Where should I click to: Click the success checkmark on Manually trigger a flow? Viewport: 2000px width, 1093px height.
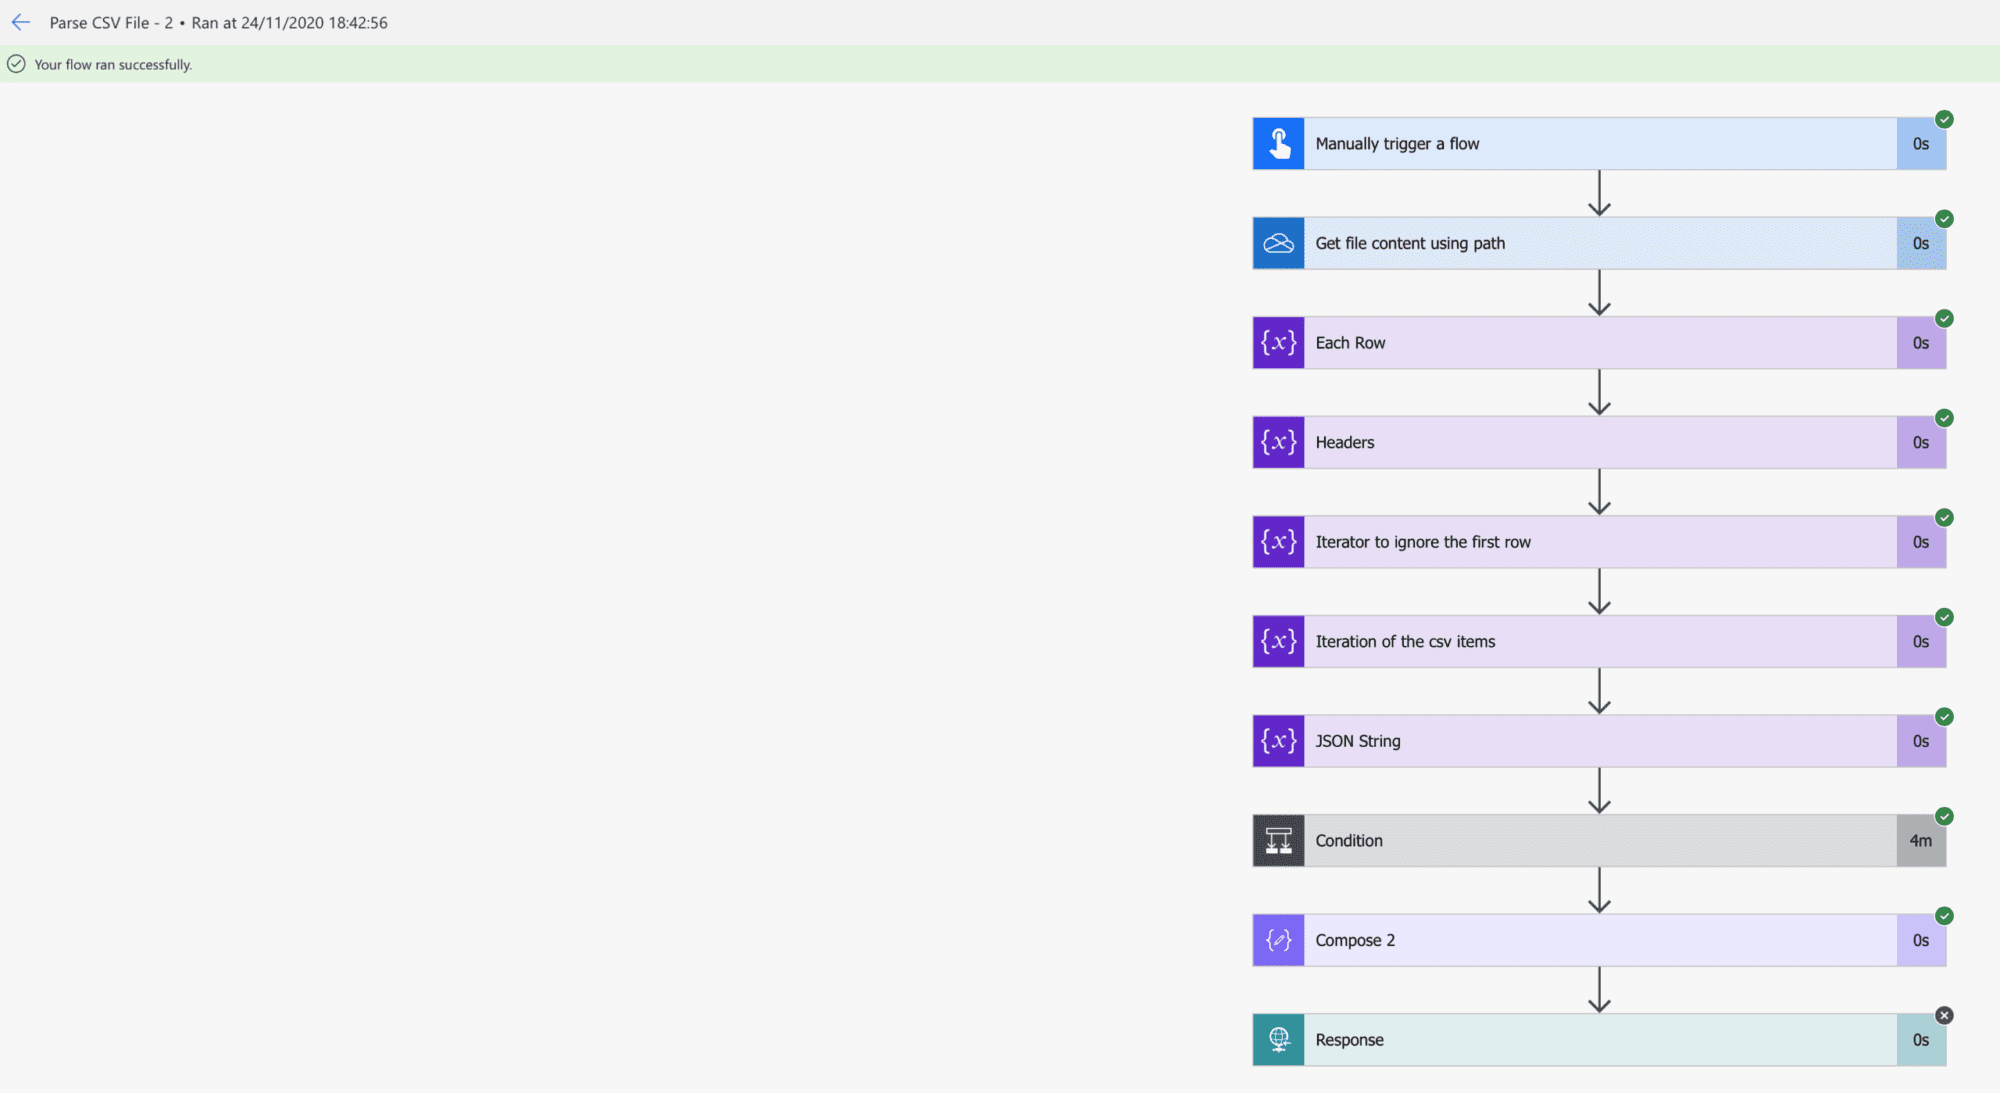click(x=1944, y=119)
